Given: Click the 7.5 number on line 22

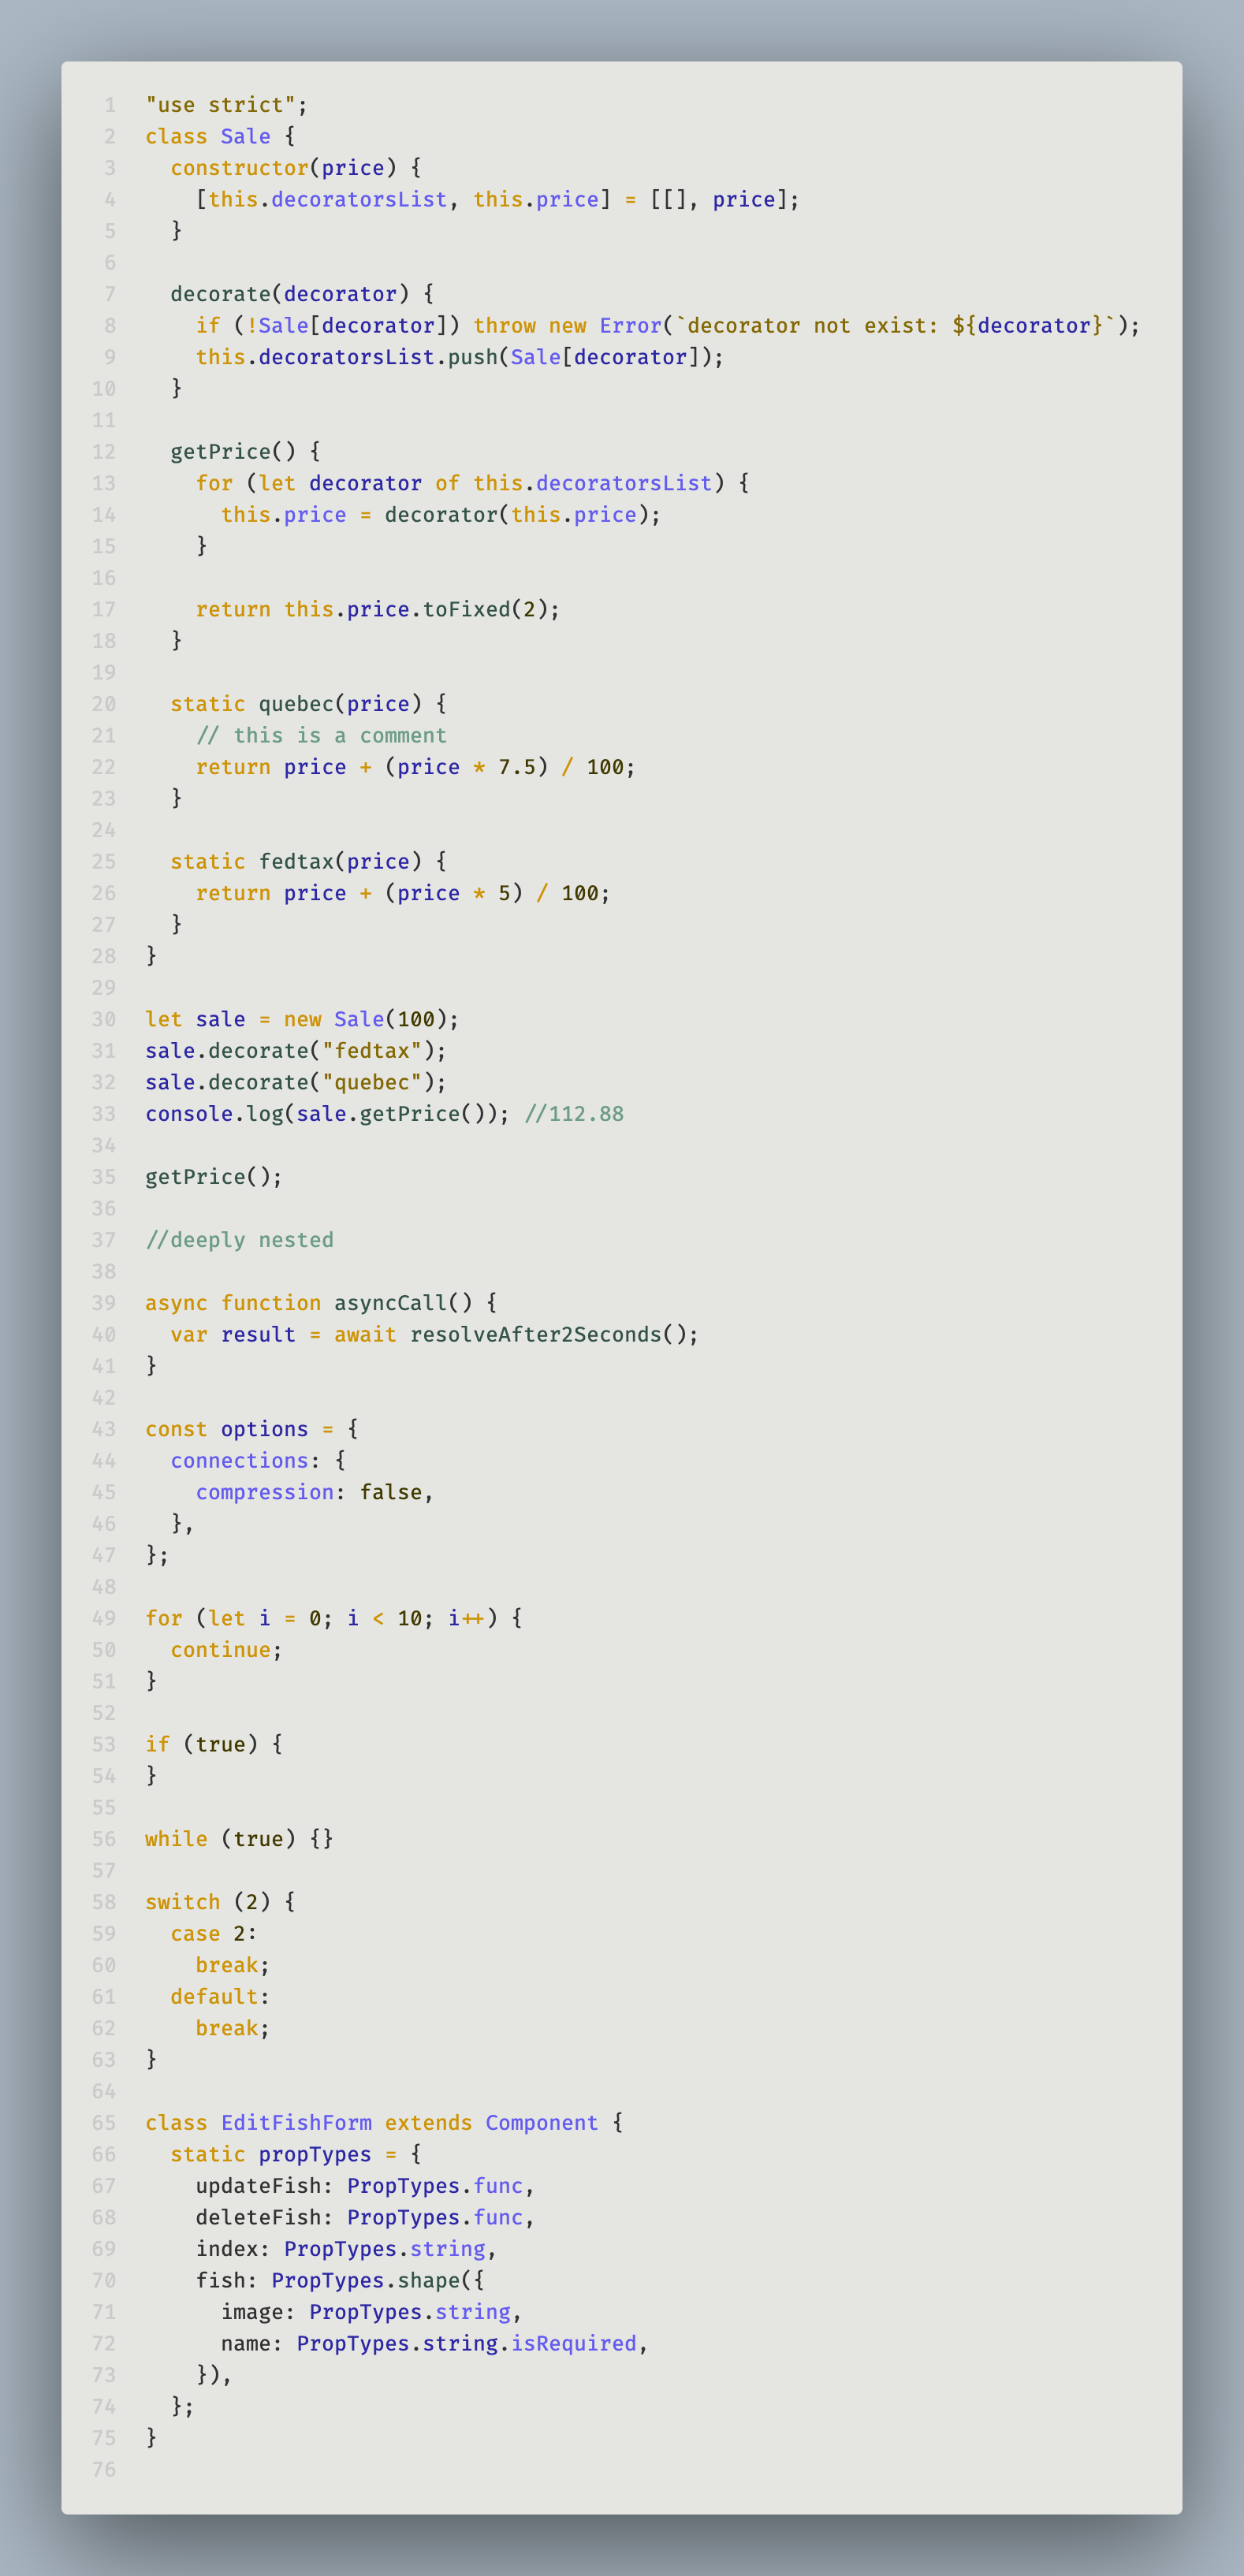Looking at the screenshot, I should tap(517, 767).
